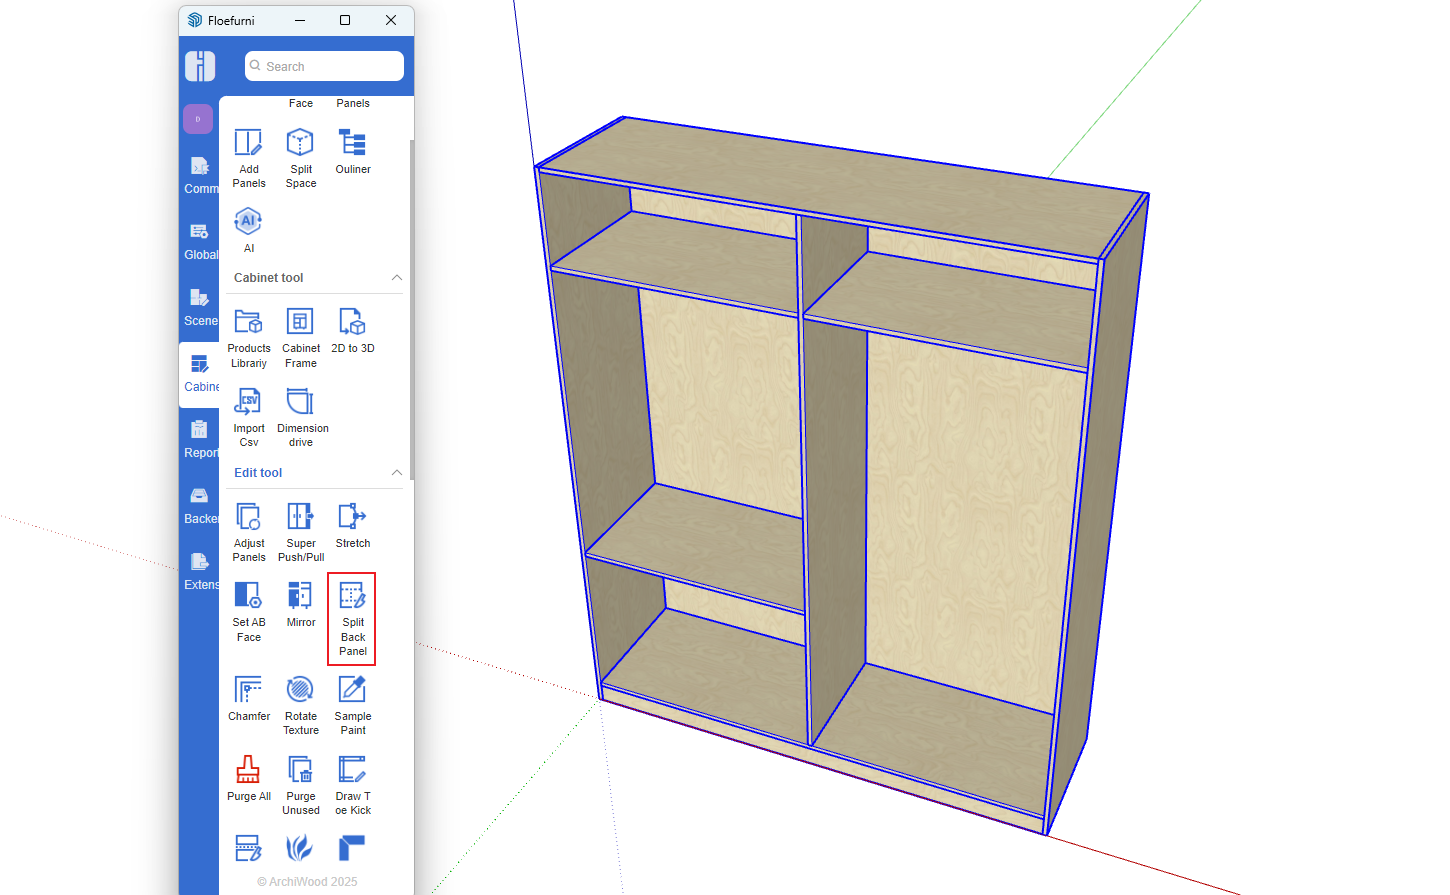Select the Add Panels tool
Viewport: 1450px width, 895px height.
[248, 156]
